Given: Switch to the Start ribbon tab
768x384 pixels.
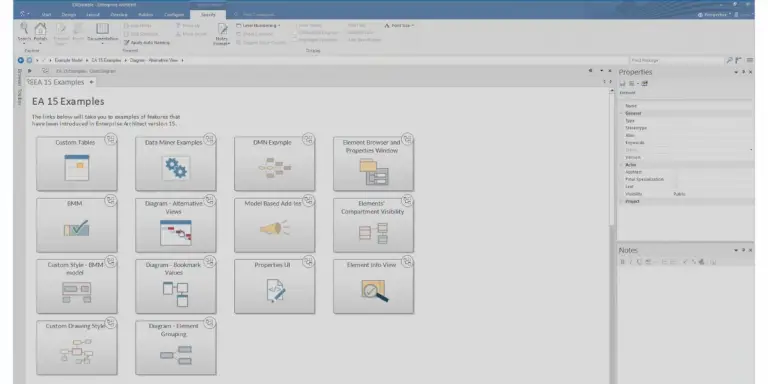Looking at the screenshot, I should [47, 15].
